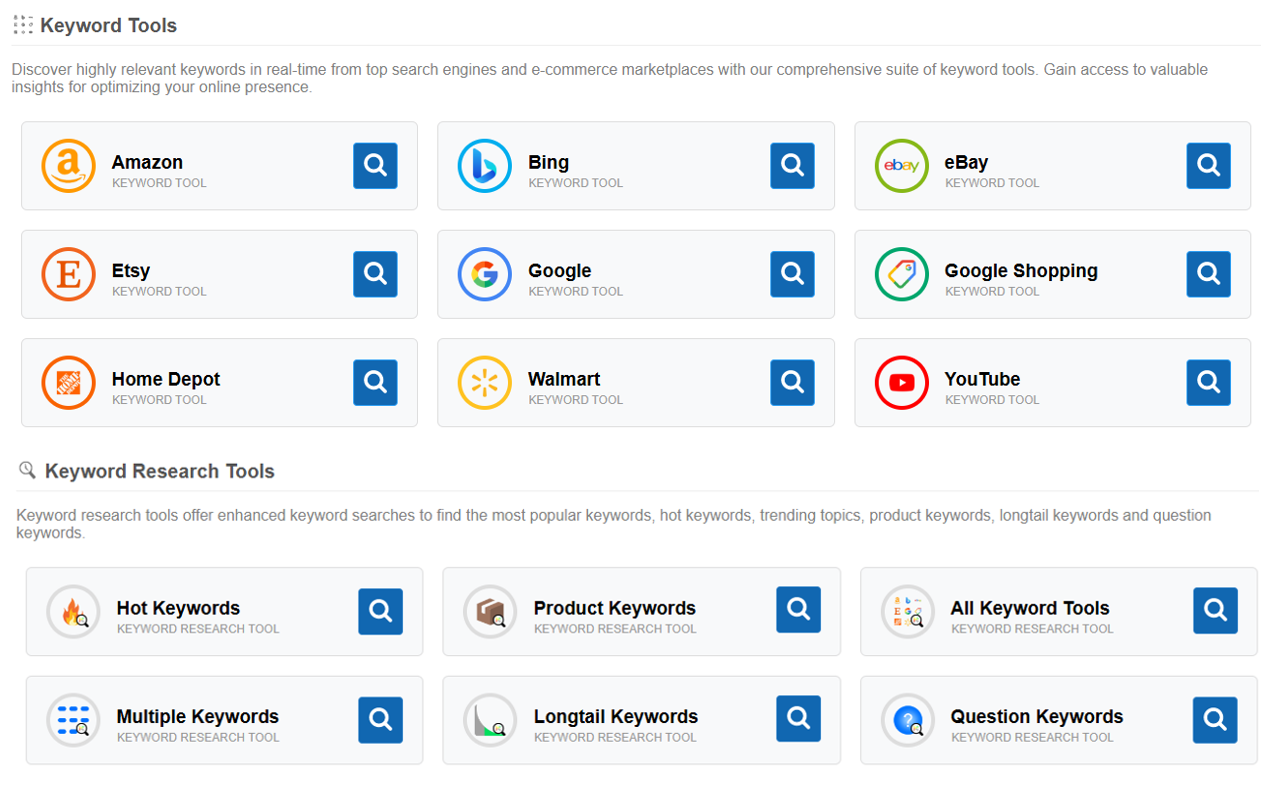Click the Amazon keyword tool icon
Image resolution: width=1280 pixels, height=800 pixels.
(68, 165)
